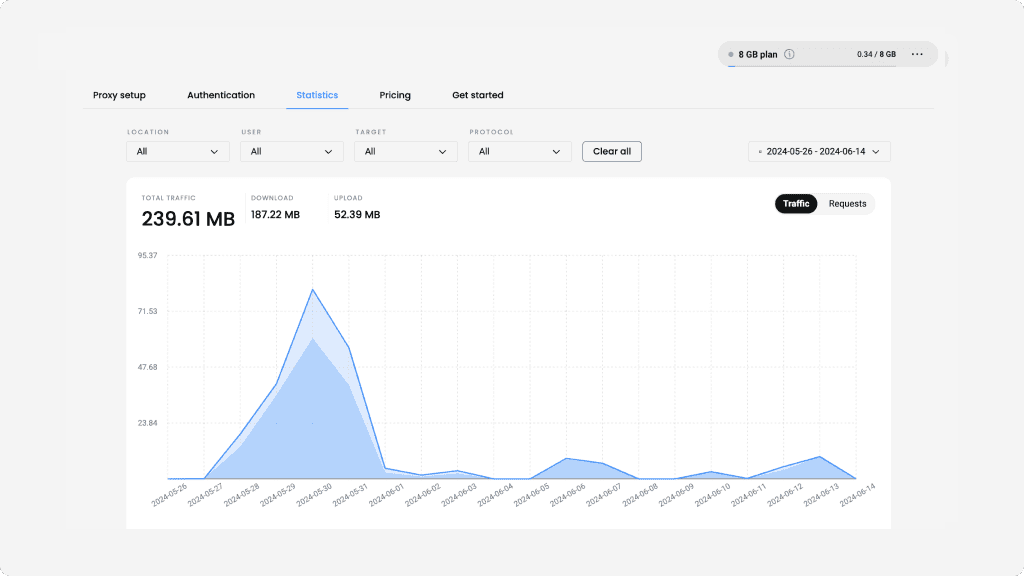This screenshot has height=576, width=1024.
Task: Click the info icon beside 8 GB plan
Action: (x=789, y=54)
